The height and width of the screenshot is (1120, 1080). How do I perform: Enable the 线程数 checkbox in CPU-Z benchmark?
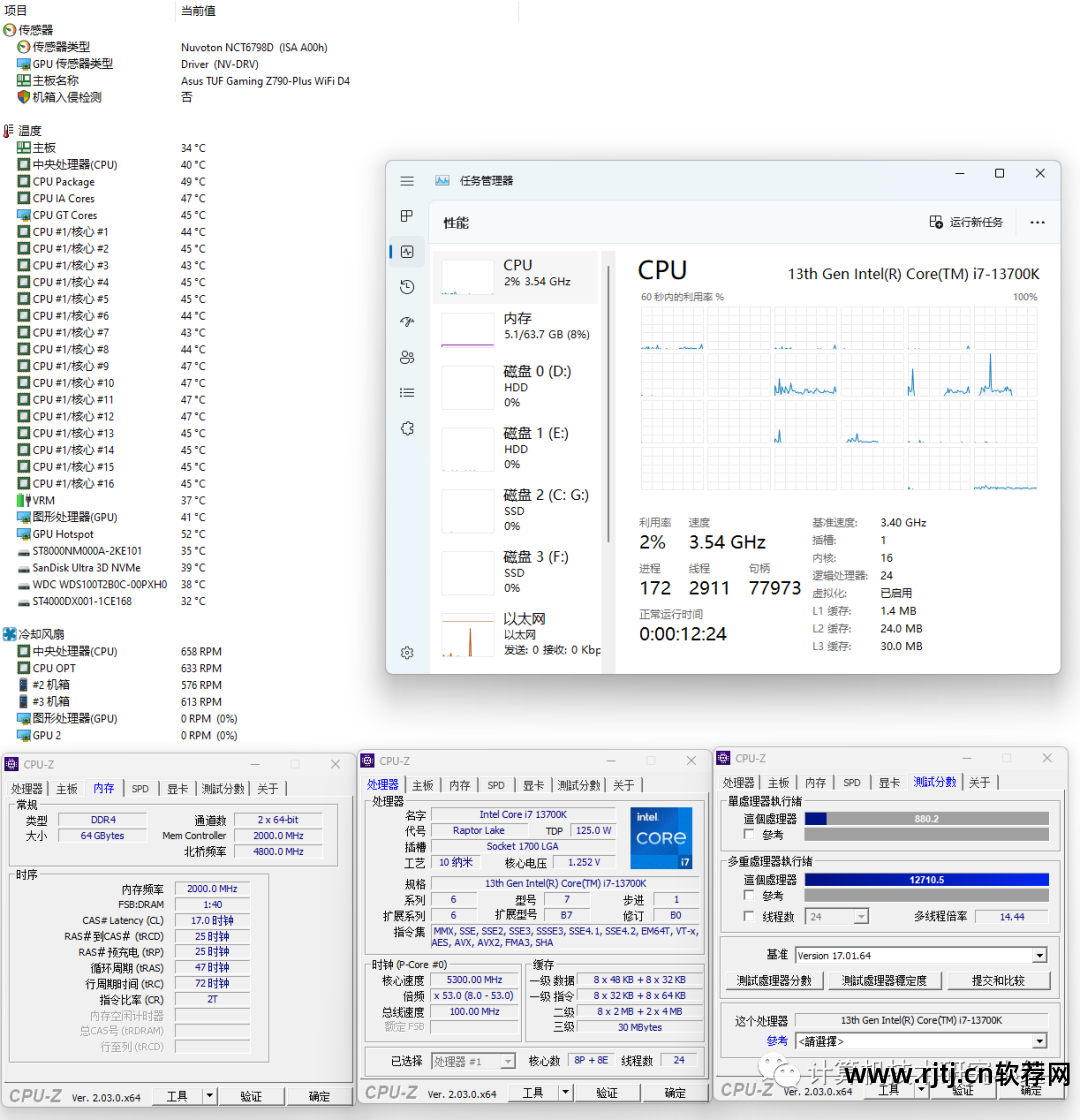coord(749,916)
